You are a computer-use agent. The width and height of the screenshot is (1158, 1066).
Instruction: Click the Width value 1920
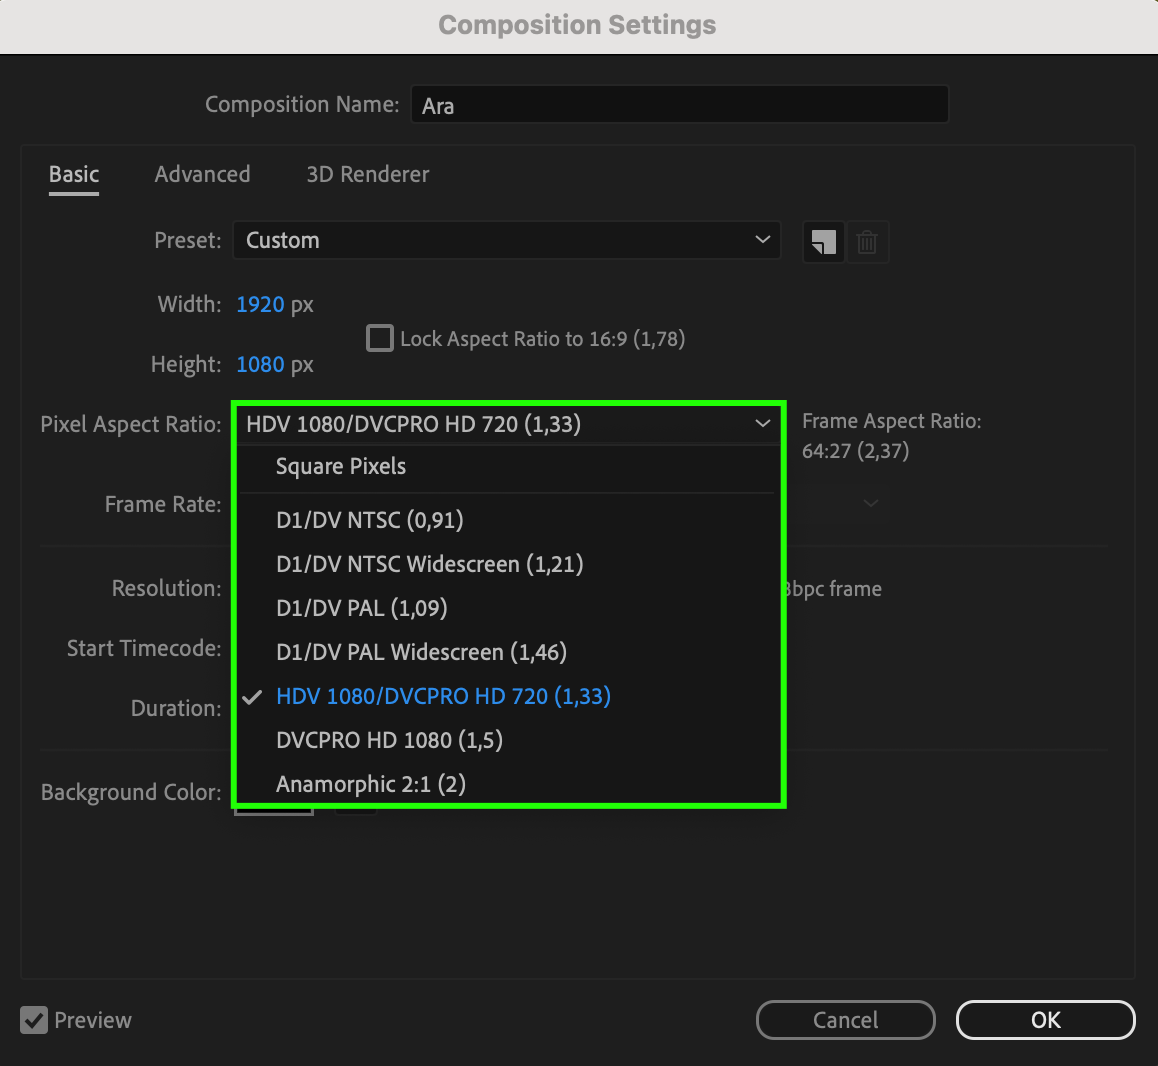coord(260,305)
